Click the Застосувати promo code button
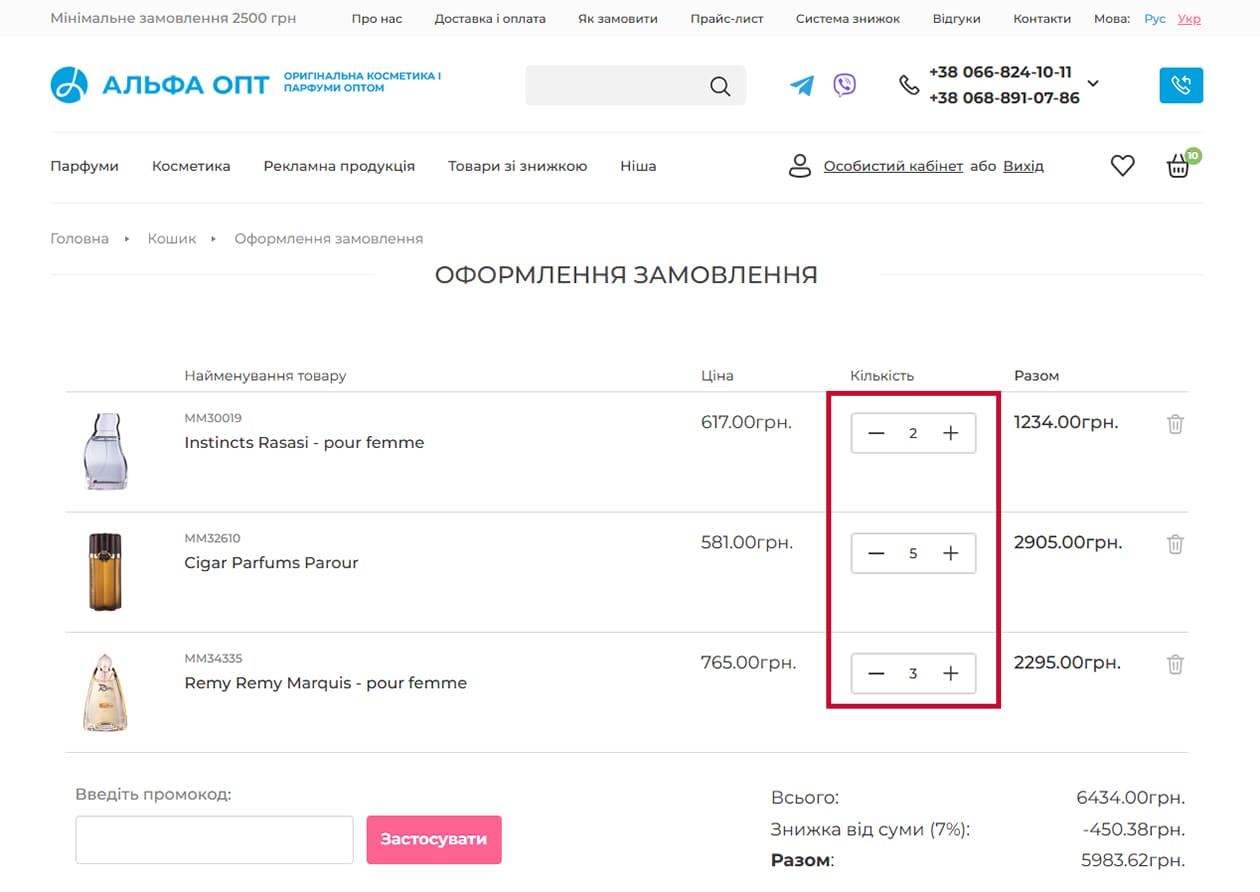The height and width of the screenshot is (892, 1260). [x=434, y=839]
